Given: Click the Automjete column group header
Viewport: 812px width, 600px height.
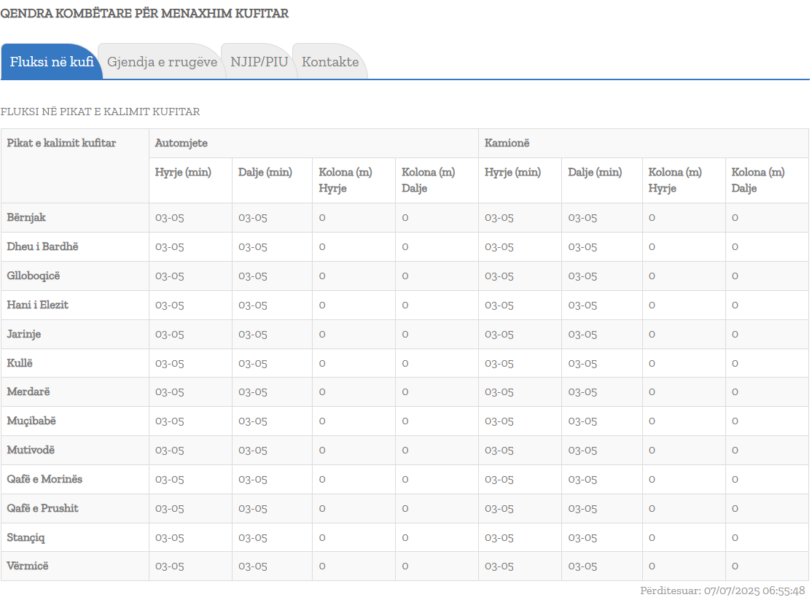Looking at the screenshot, I should click(181, 143).
